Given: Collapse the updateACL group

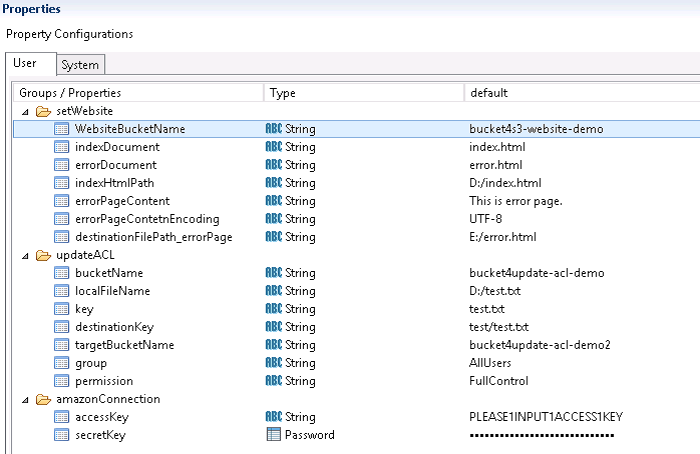Looking at the screenshot, I should tap(25, 256).
